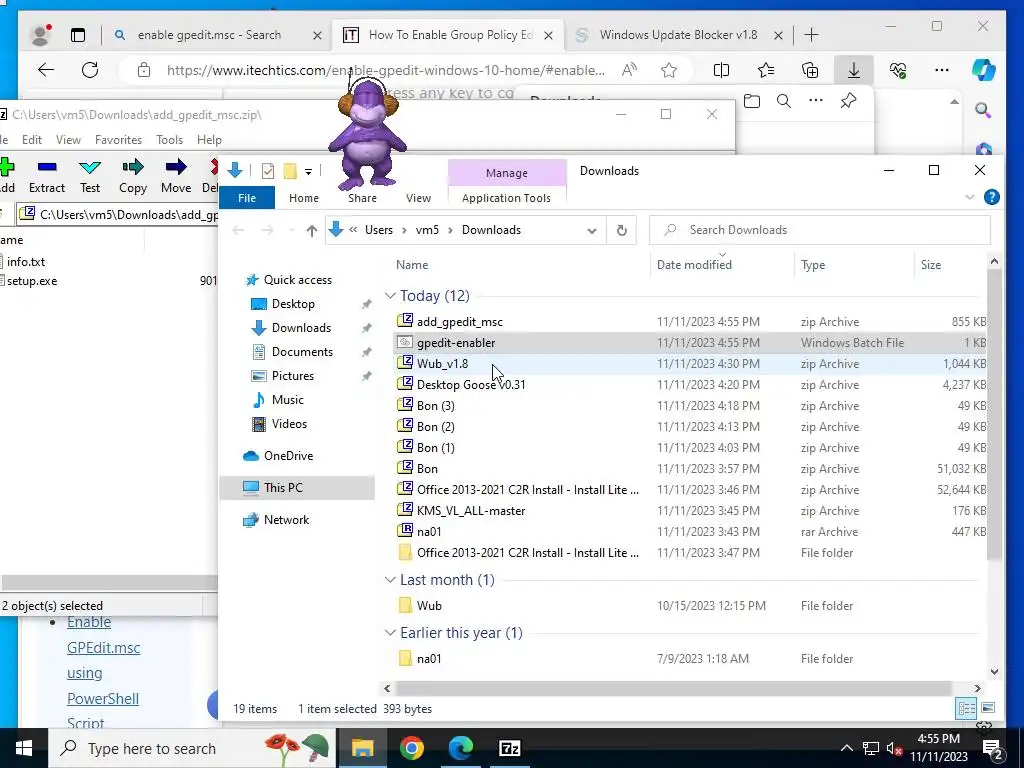Collapse the Earlier this year (1) group
Viewport: 1024px width, 768px height.
(x=390, y=633)
